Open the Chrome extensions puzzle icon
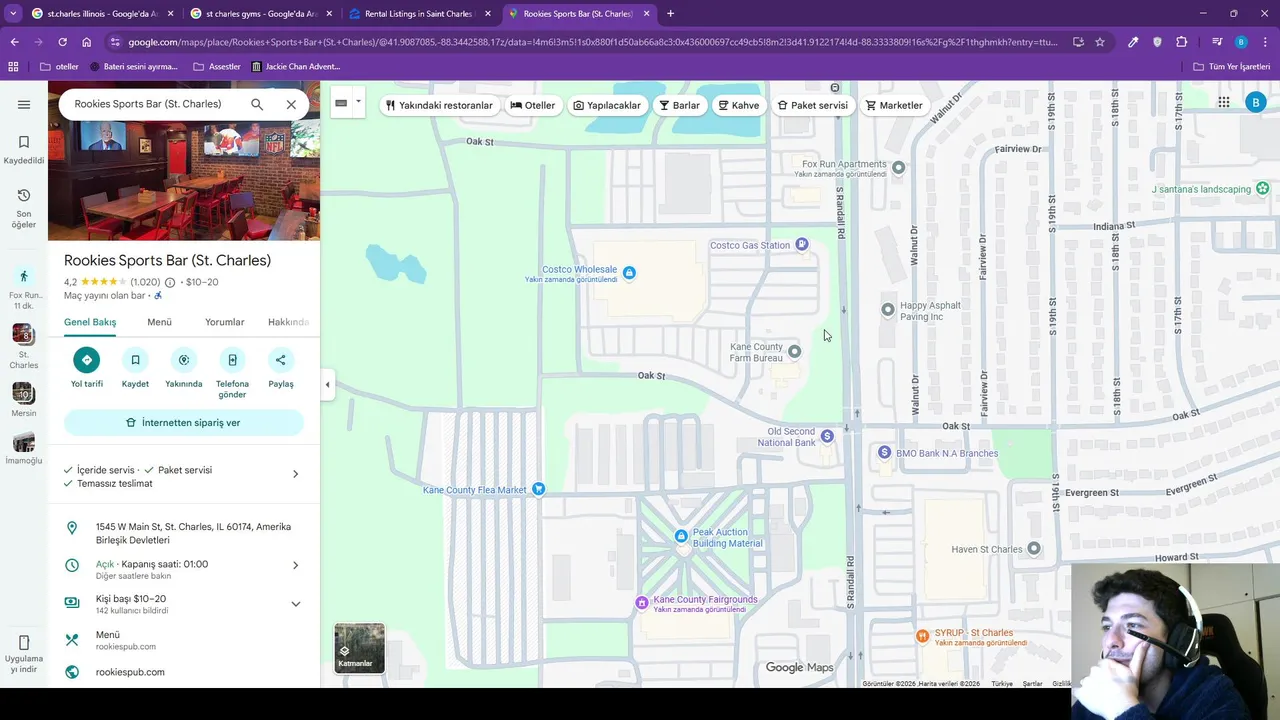Image resolution: width=1280 pixels, height=720 pixels. pyautogui.click(x=1182, y=42)
